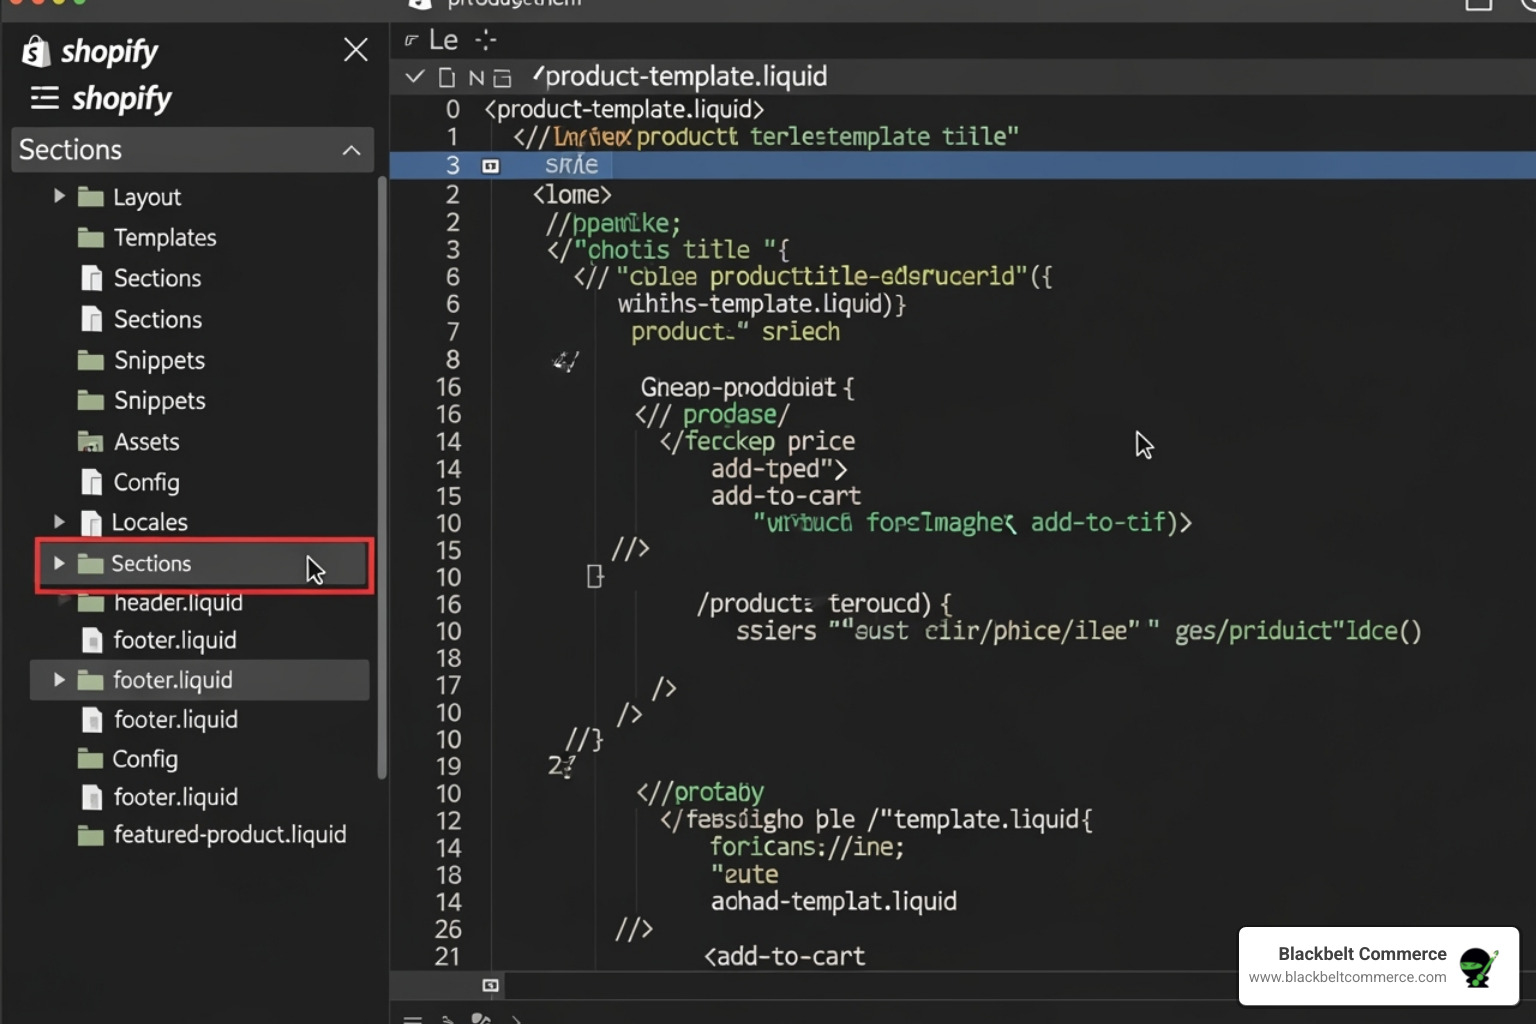The width and height of the screenshot is (1536, 1024).
Task: Click the checkmark chevron left of the tab
Action: coord(415,77)
